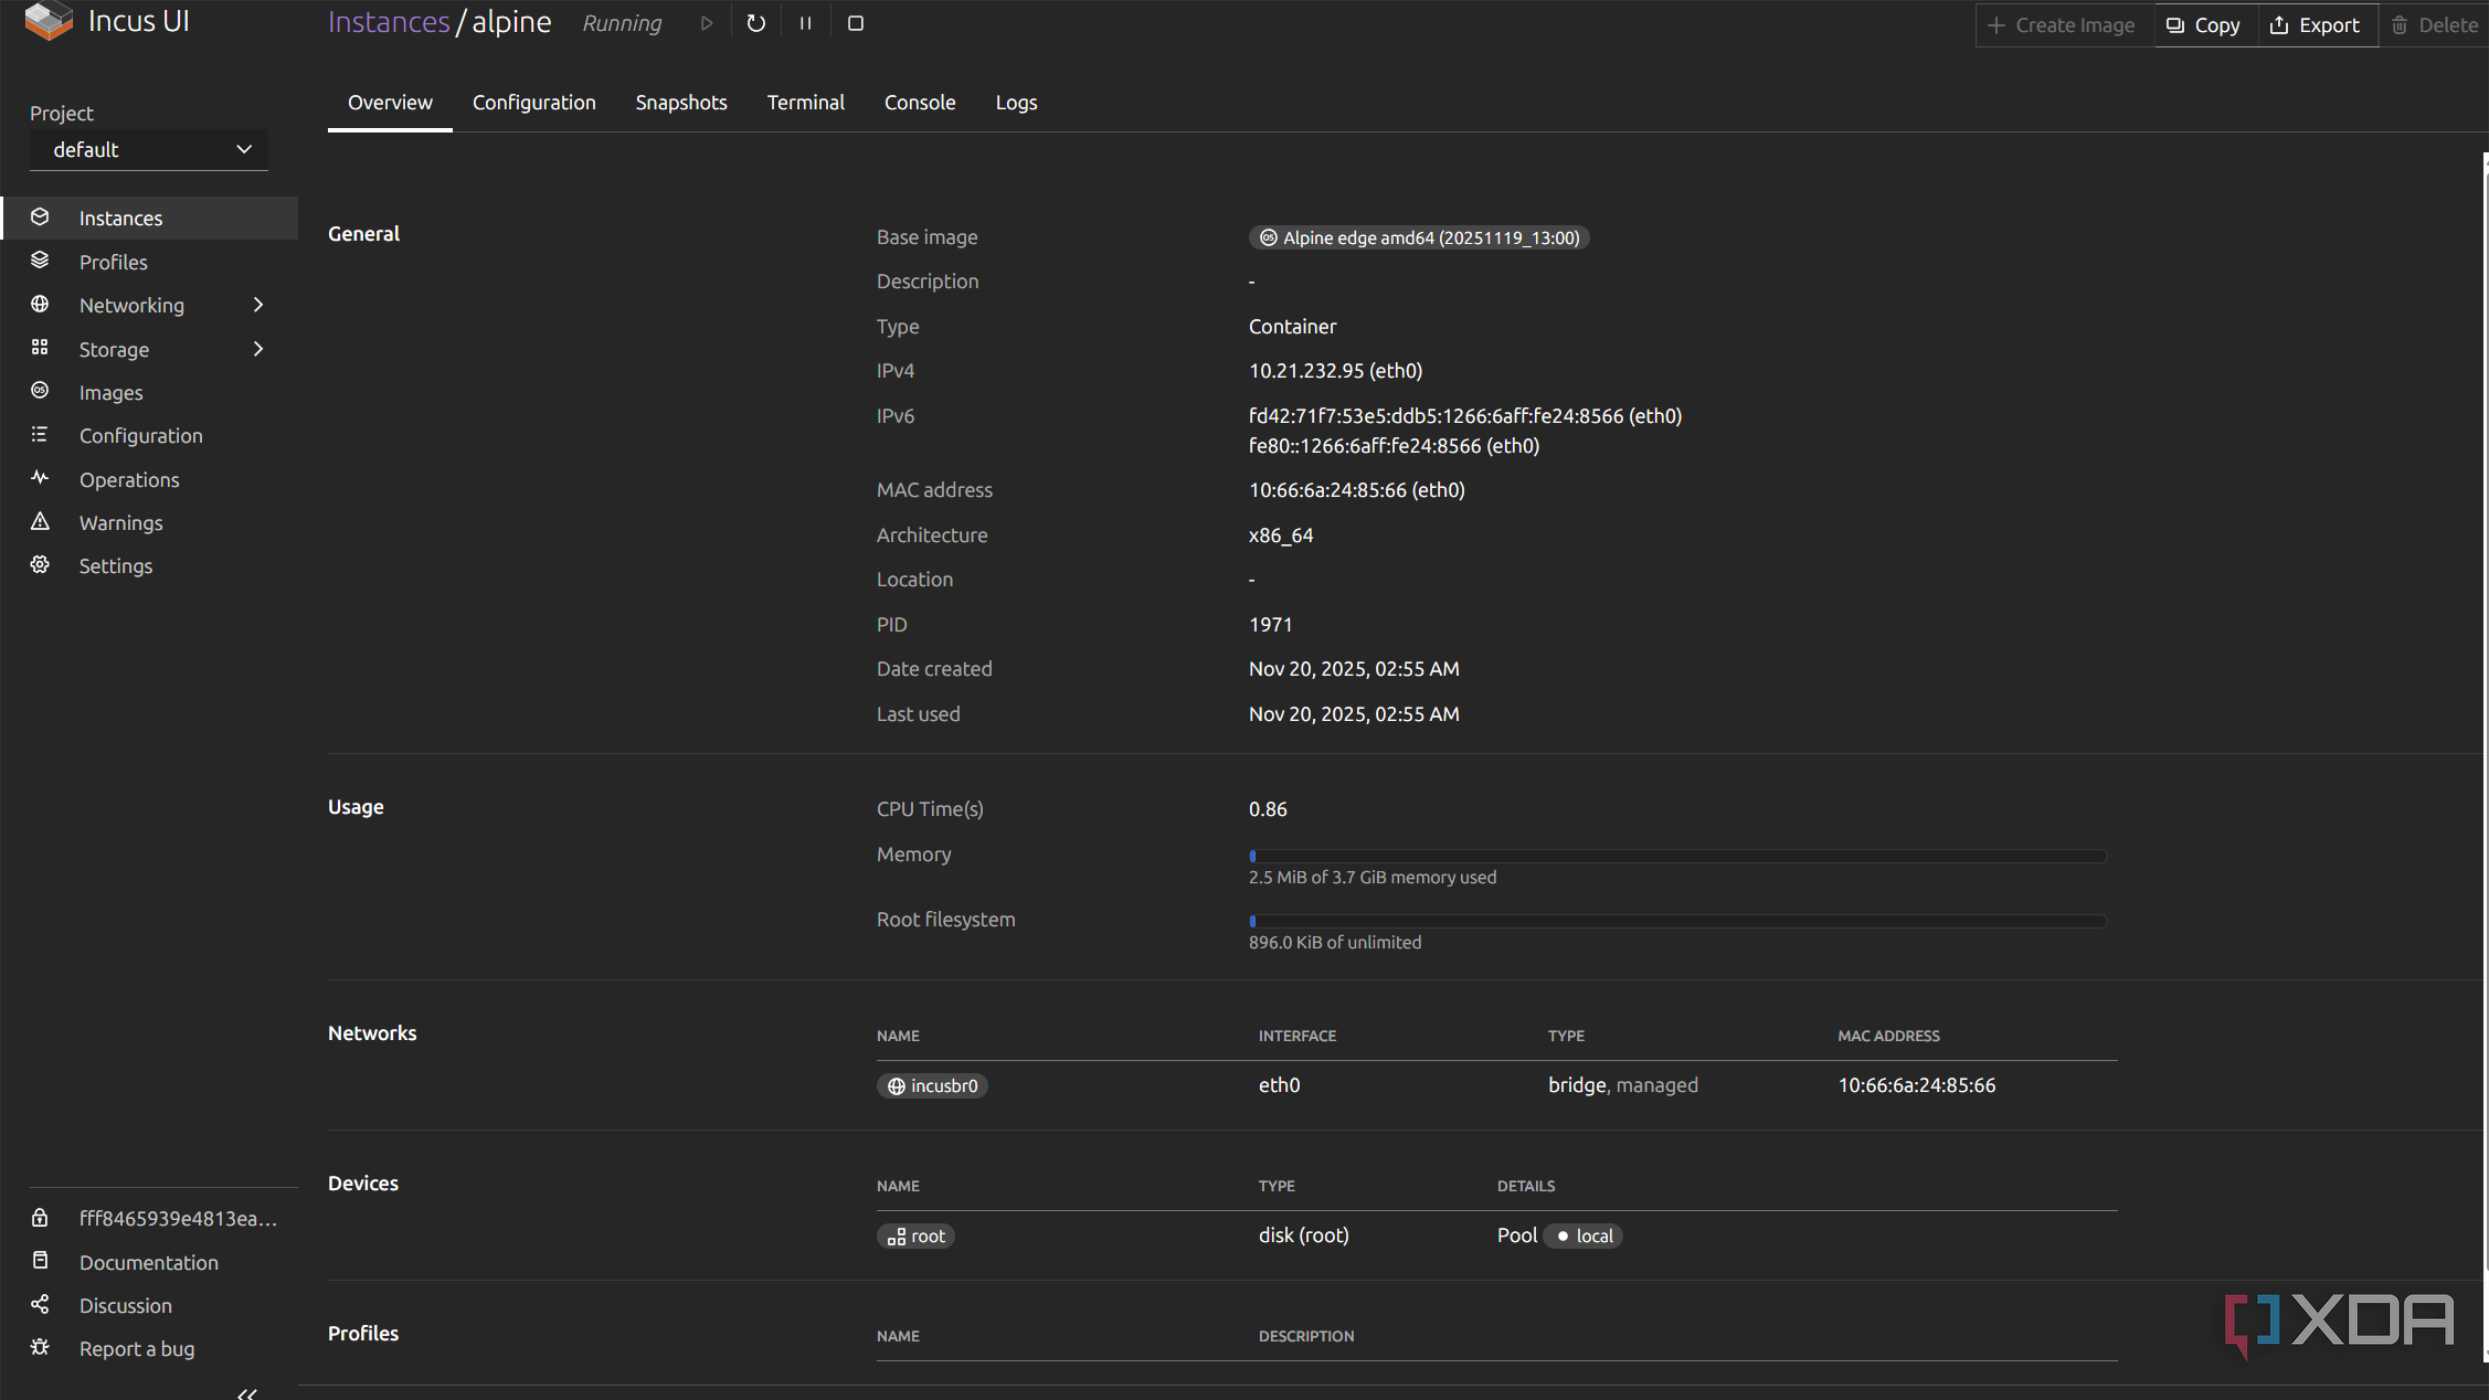Image resolution: width=2489 pixels, height=1400 pixels.
Task: Click the MAC address 10:66:6a:24:85:66 (eth0)
Action: [x=1356, y=490]
